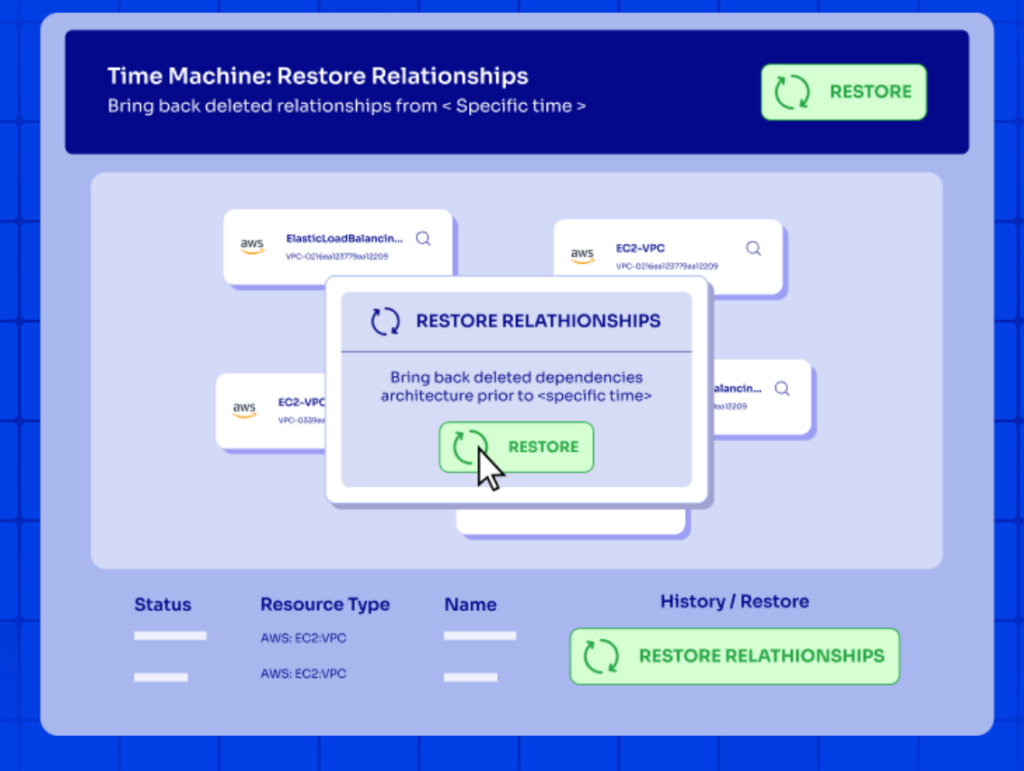Viewport: 1024px width, 771px height.
Task: Click the circular arrows icon in the header RESTORE button
Action: [x=792, y=91]
